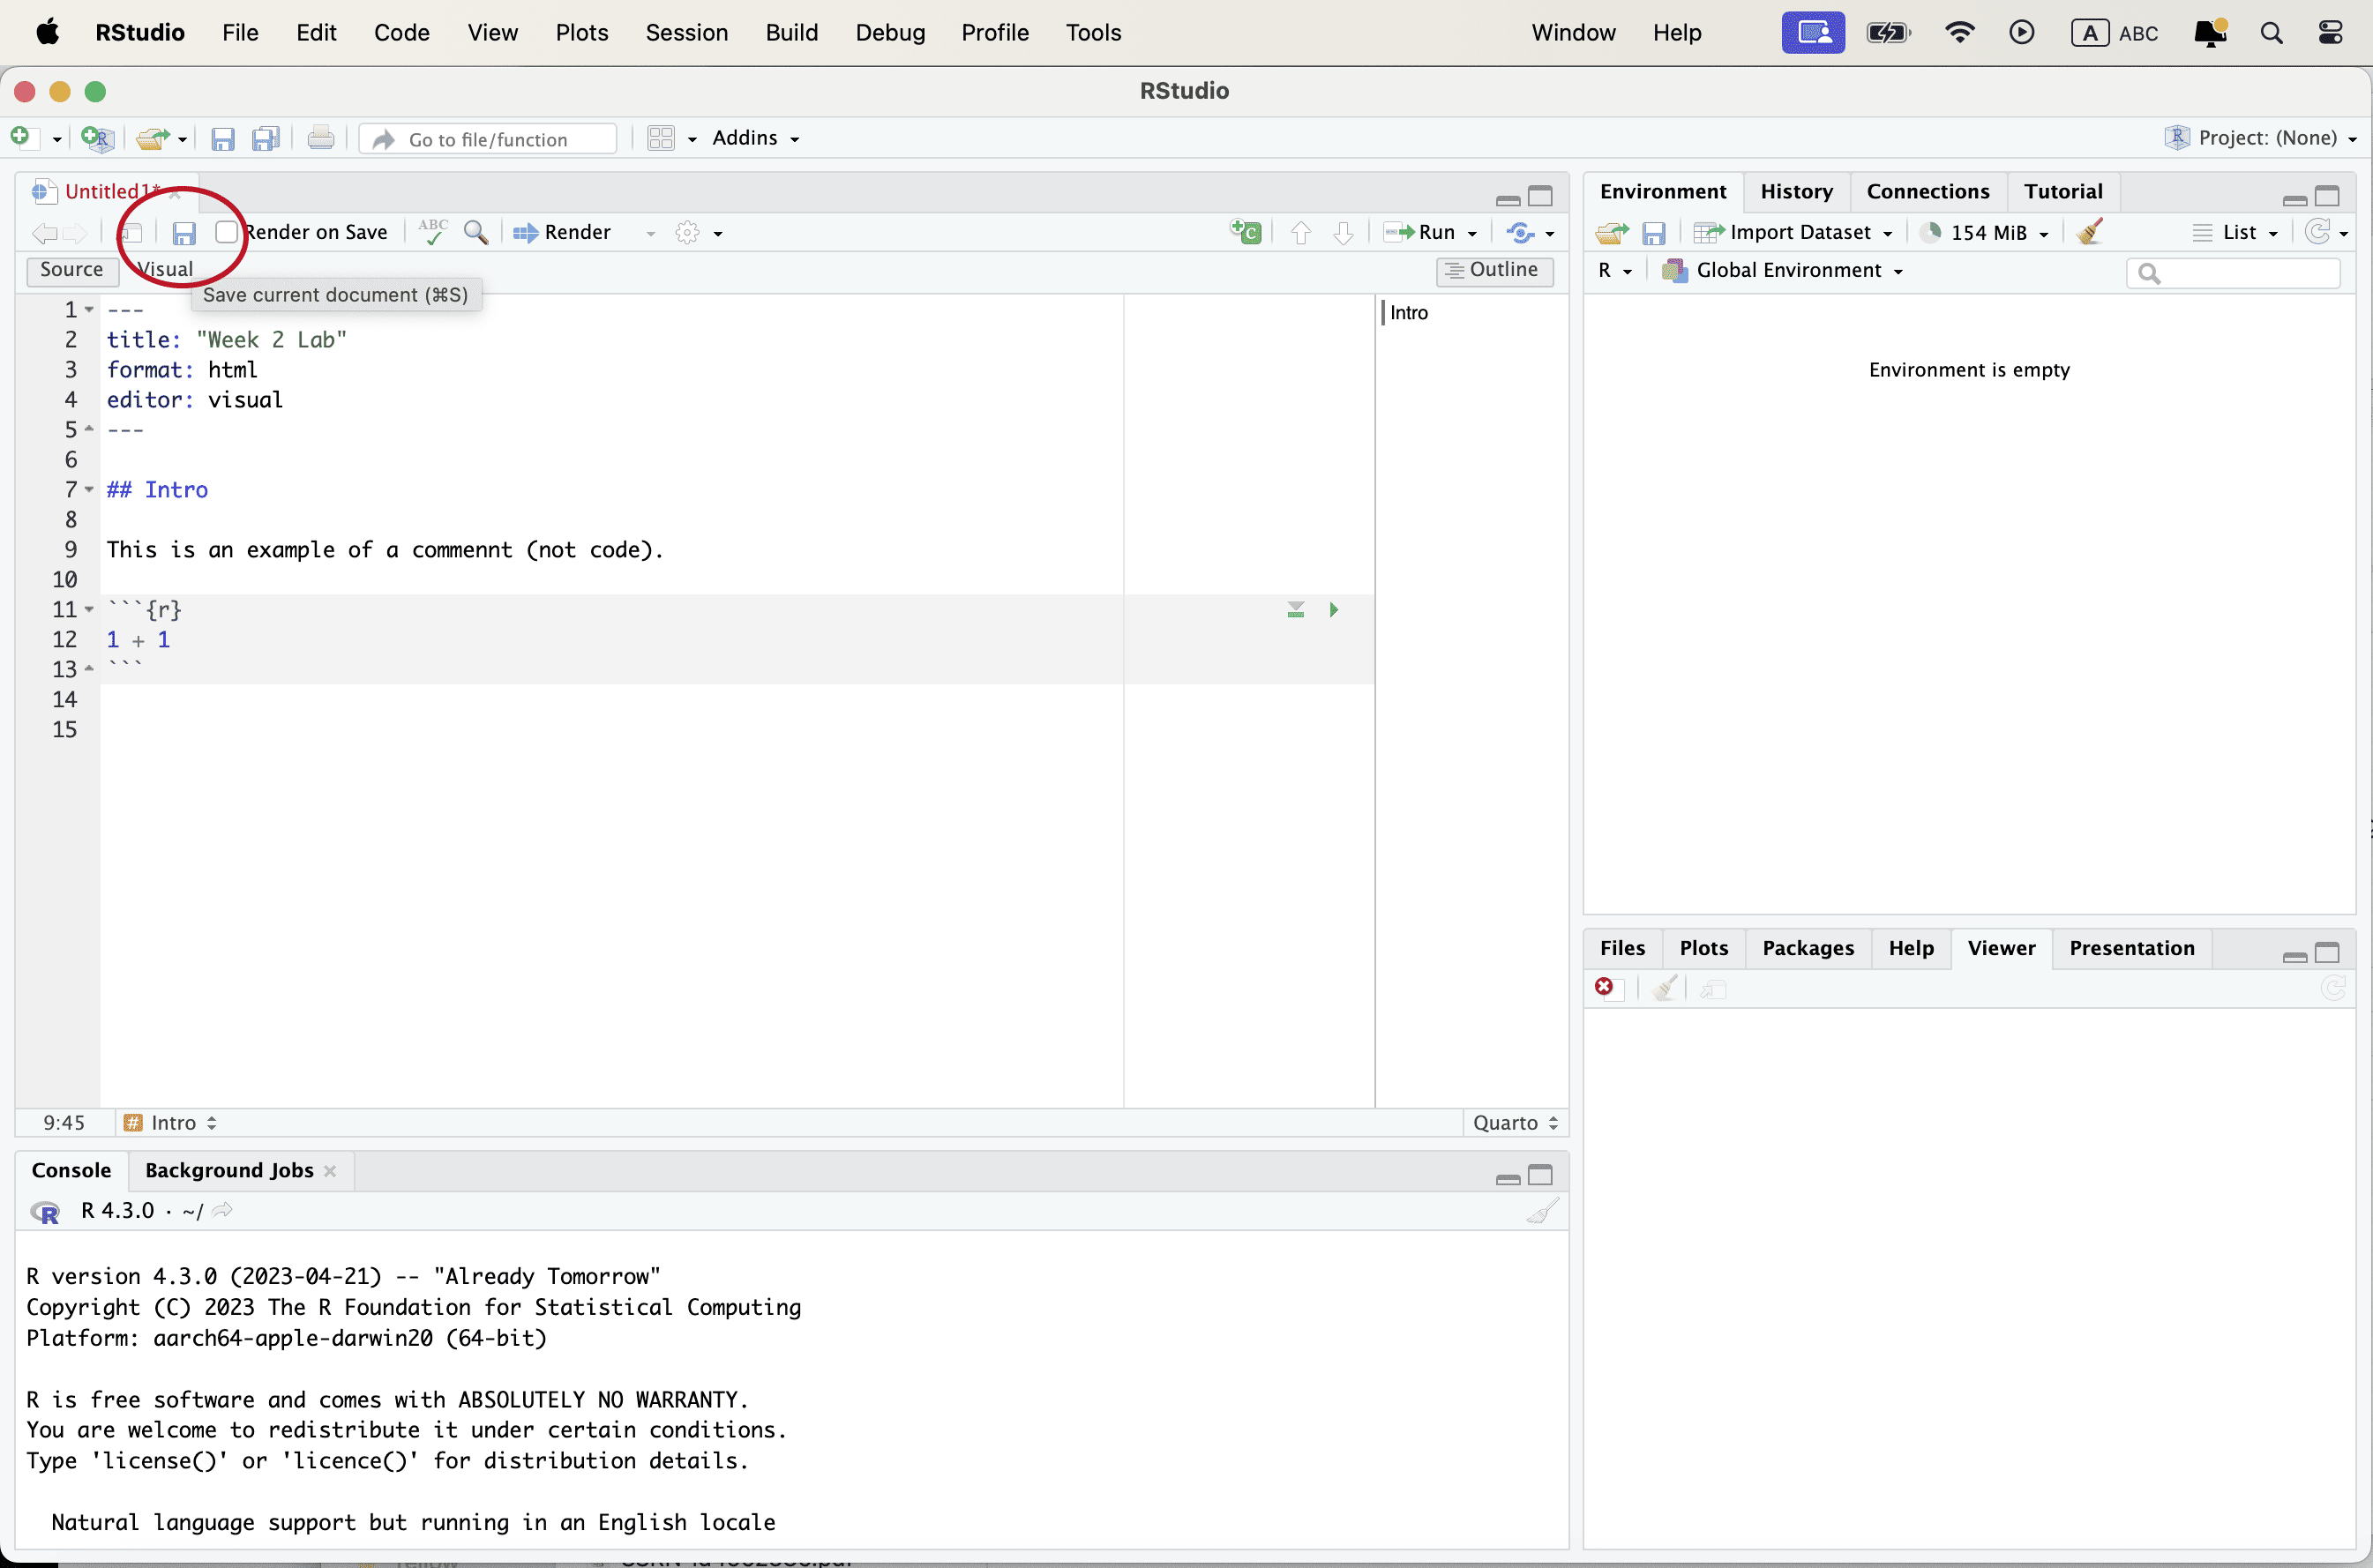Open find/replace magnifier in editor toolbar
This screenshot has height=1568, width=2373.
tap(476, 233)
